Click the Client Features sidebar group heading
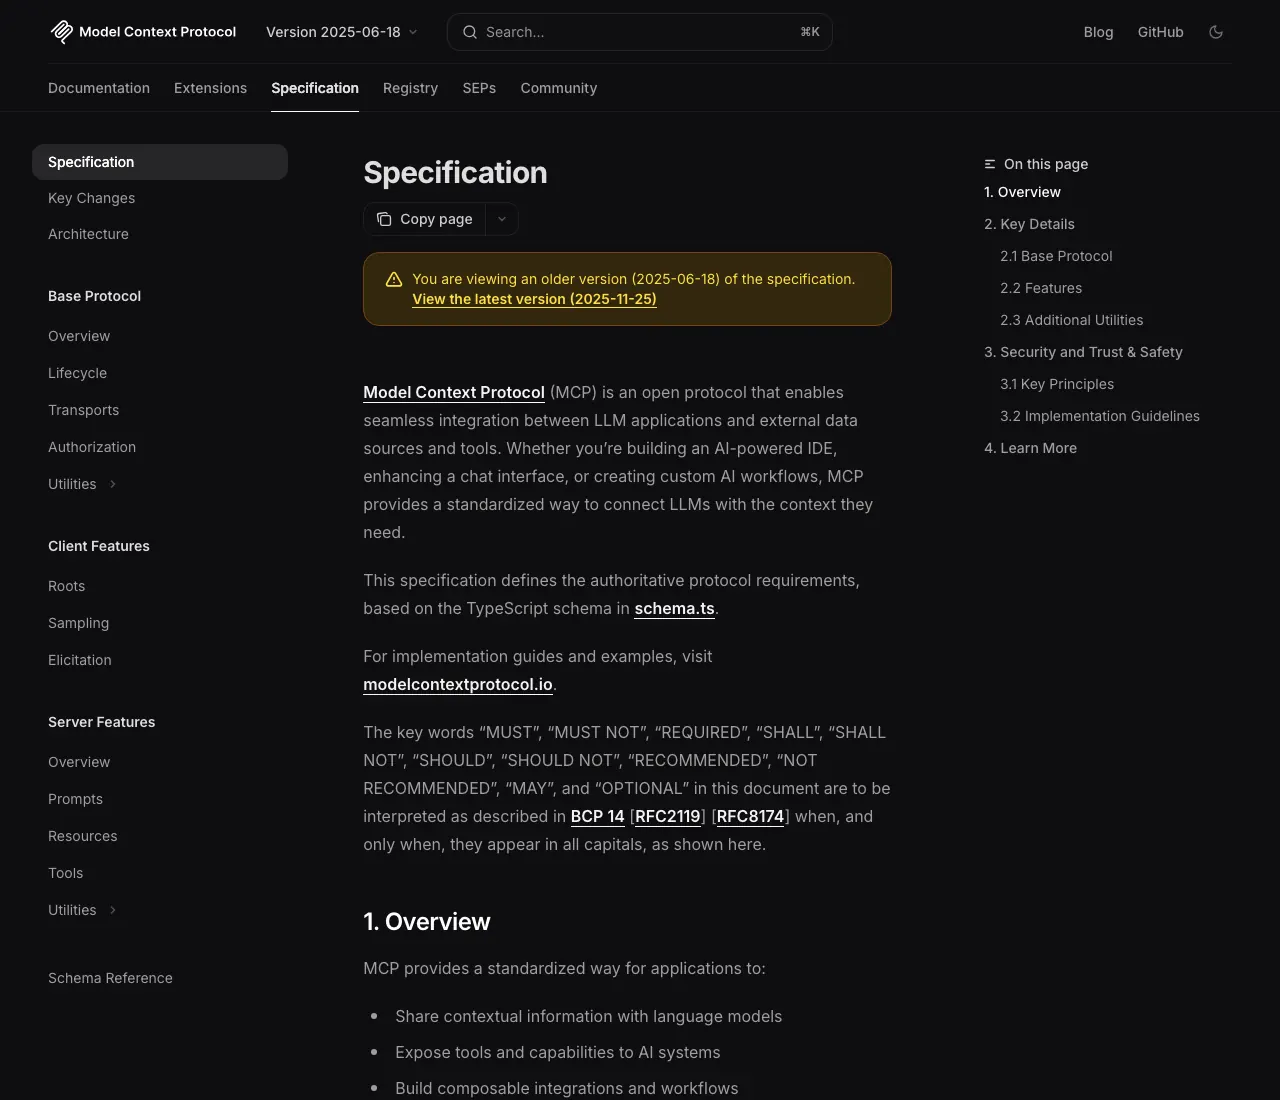Viewport: 1280px width, 1100px height. click(99, 546)
